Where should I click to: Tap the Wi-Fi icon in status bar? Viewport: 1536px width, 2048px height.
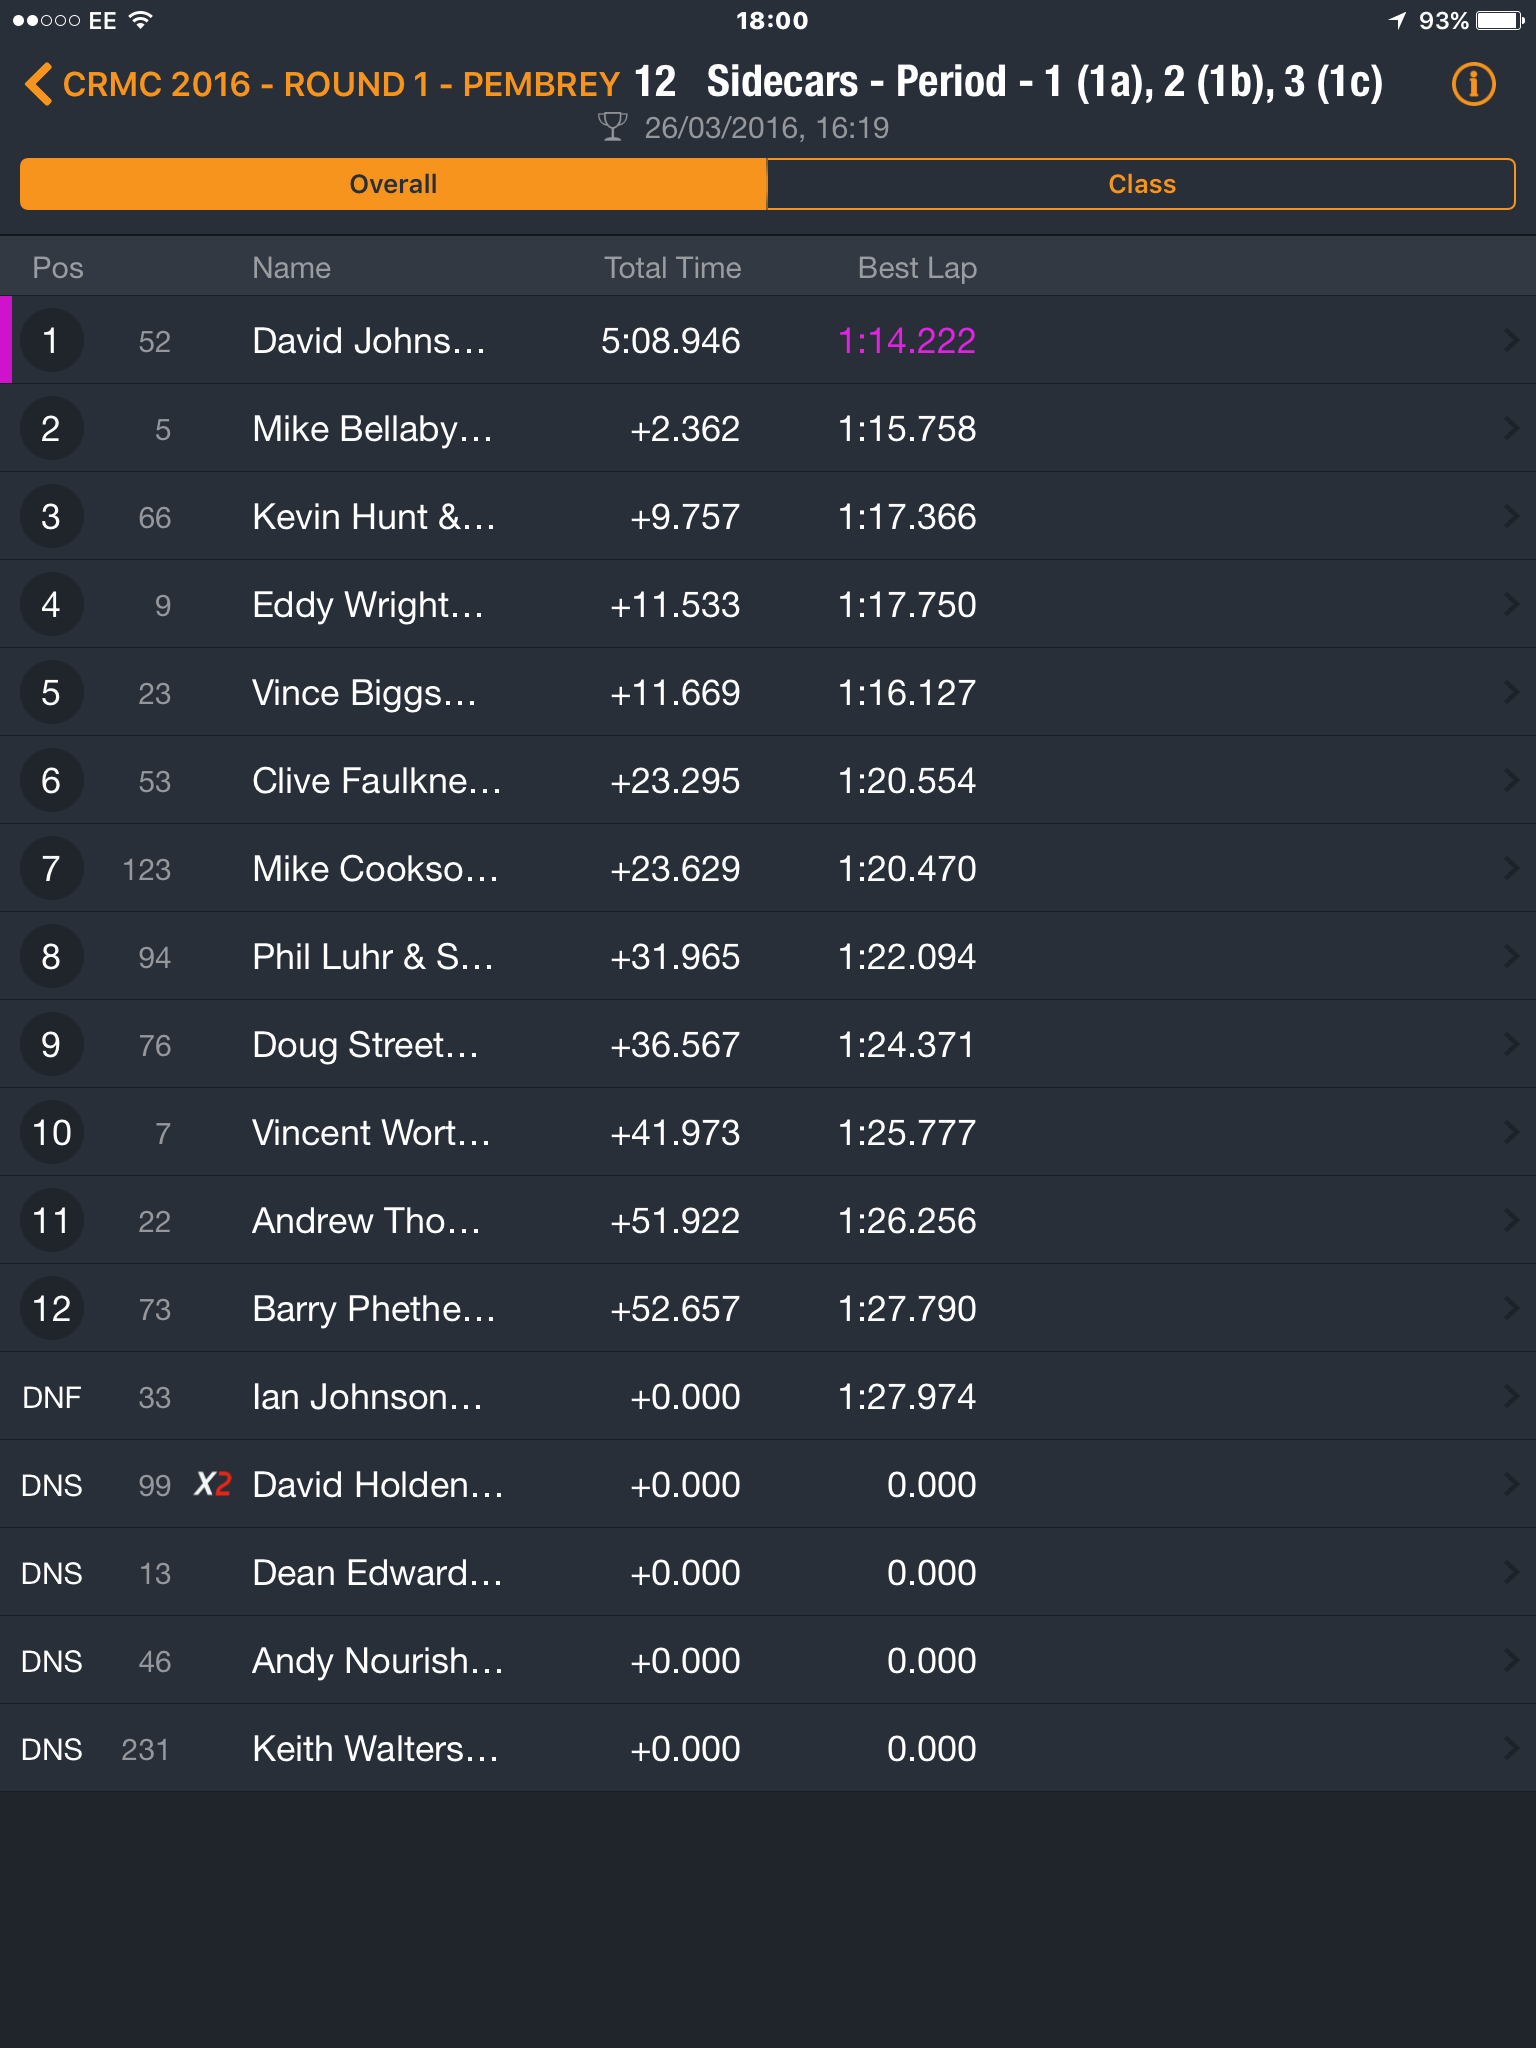tap(141, 20)
